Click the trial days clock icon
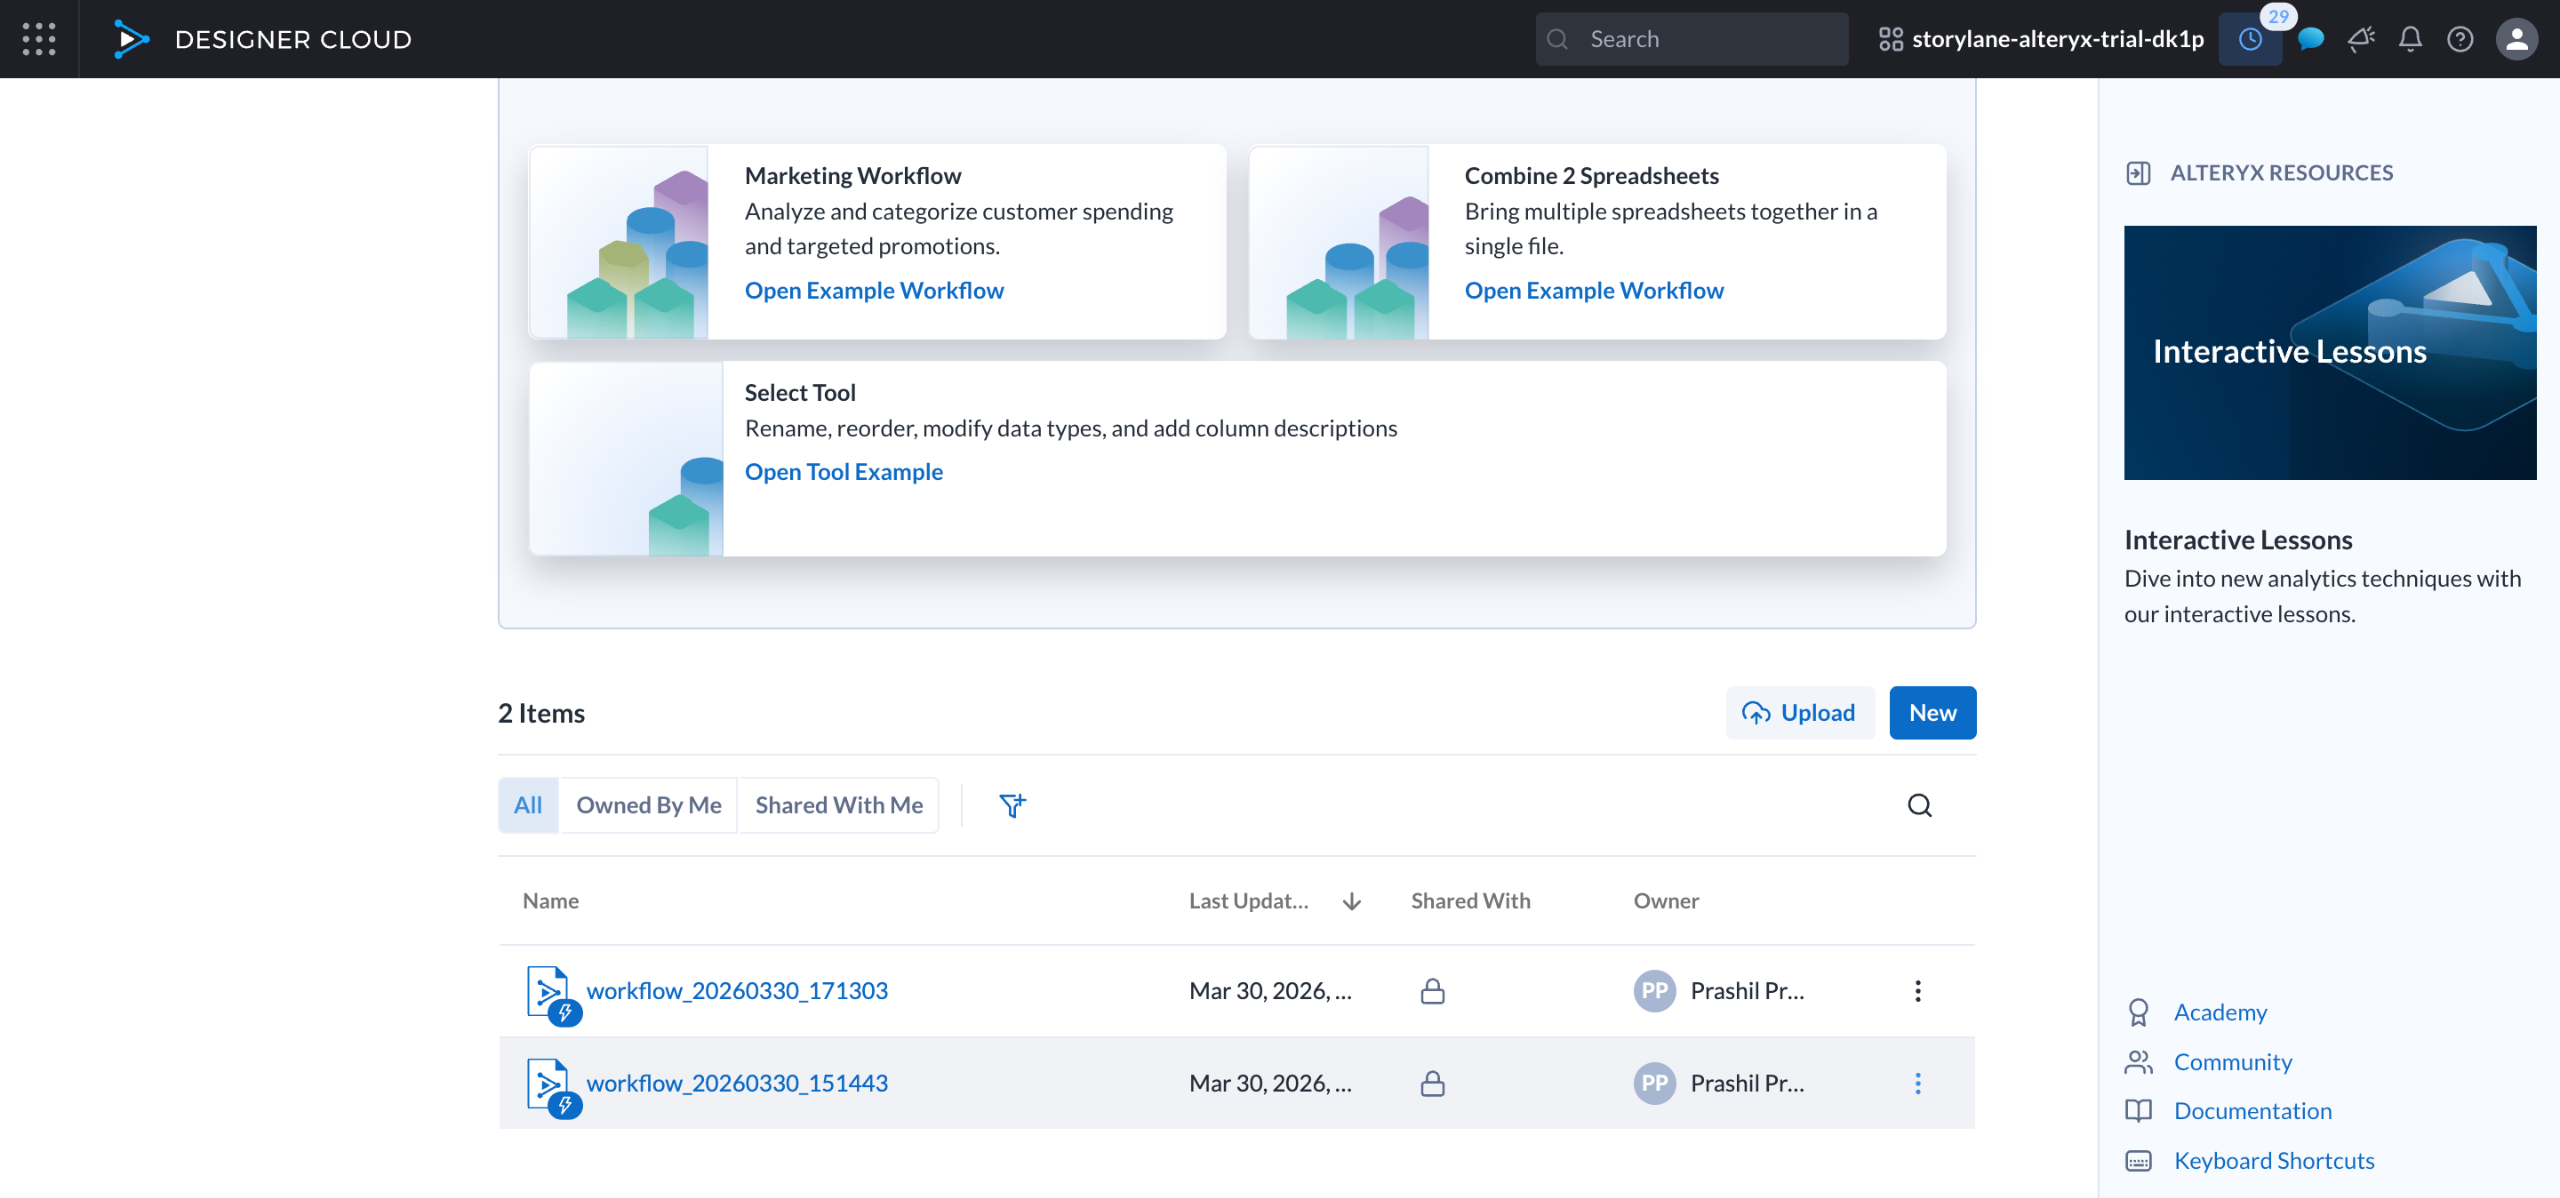 click(2249, 39)
